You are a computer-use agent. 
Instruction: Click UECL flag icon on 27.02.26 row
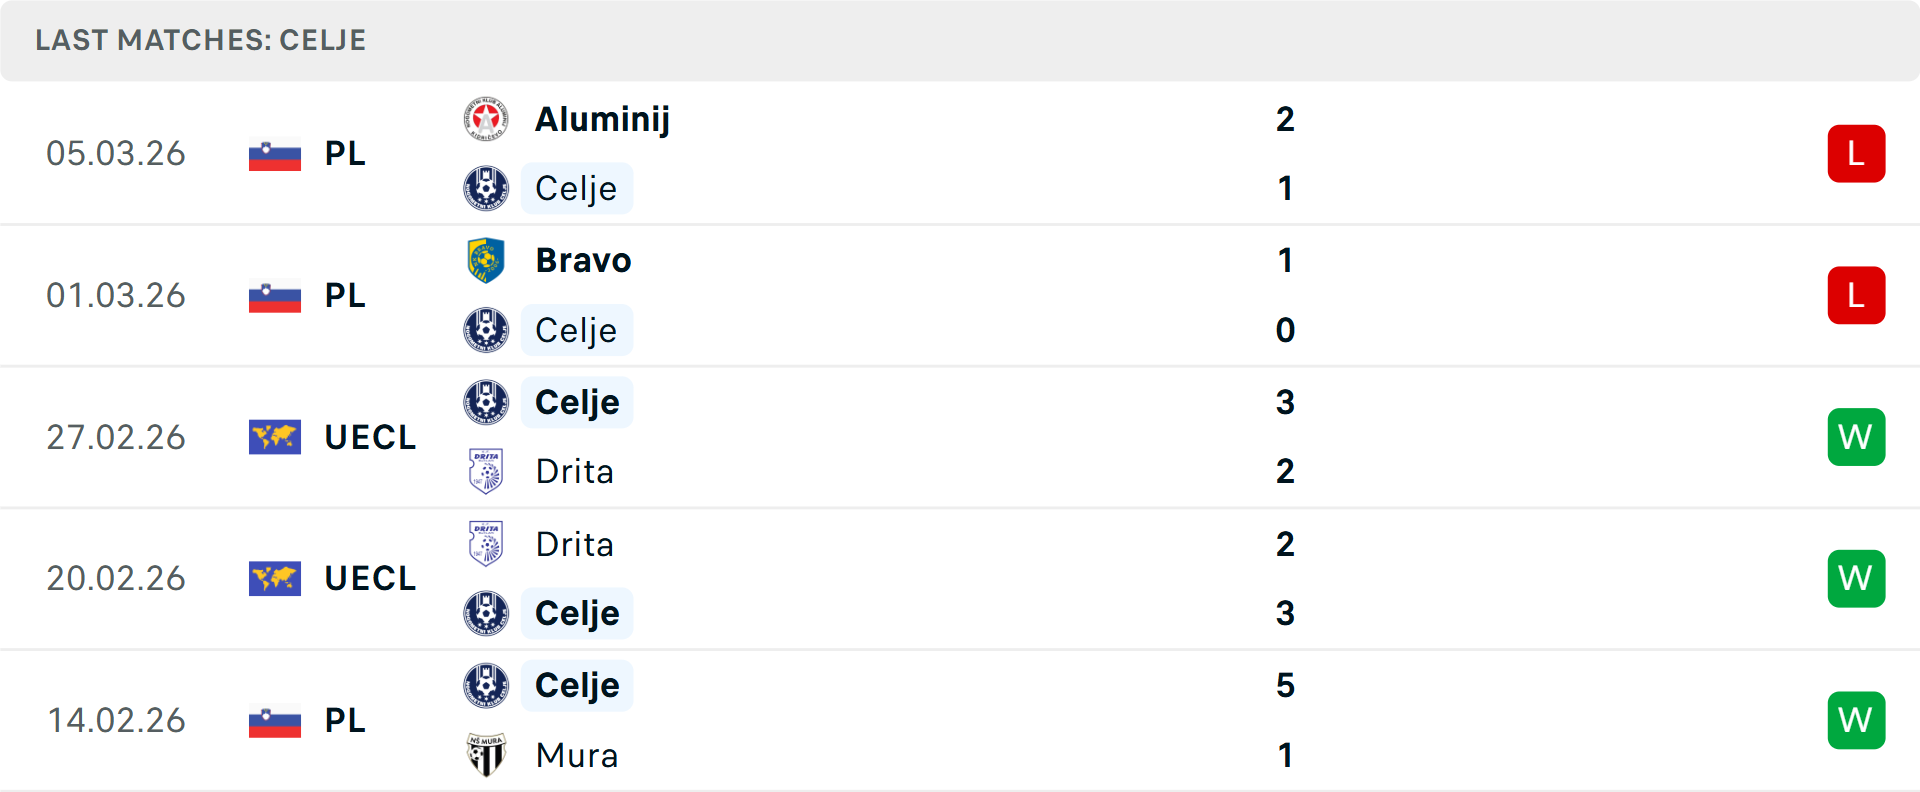pos(275,437)
